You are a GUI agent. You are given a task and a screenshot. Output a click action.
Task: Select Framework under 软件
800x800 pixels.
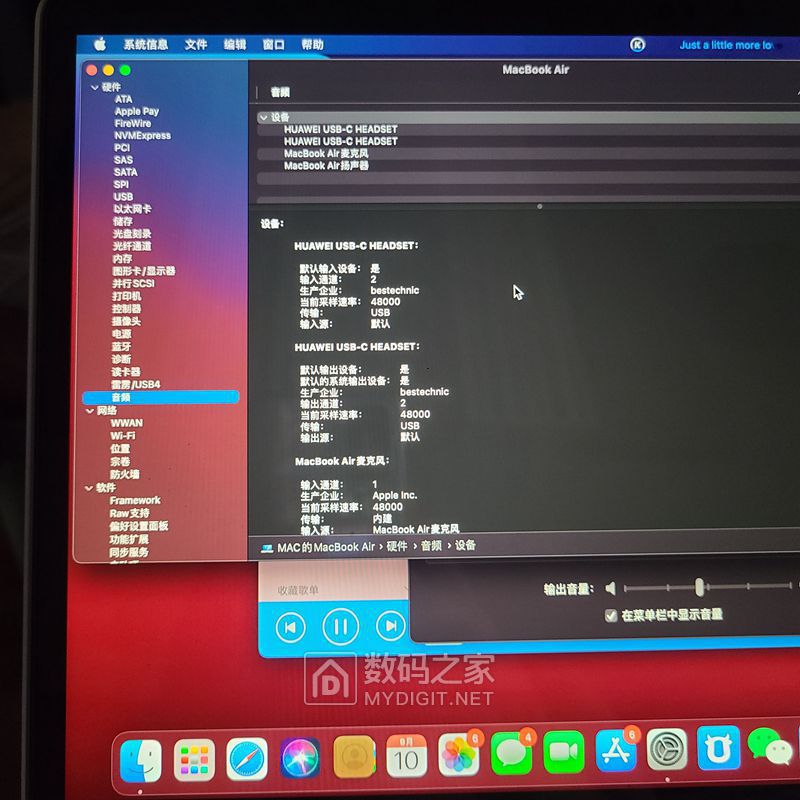(x=135, y=501)
